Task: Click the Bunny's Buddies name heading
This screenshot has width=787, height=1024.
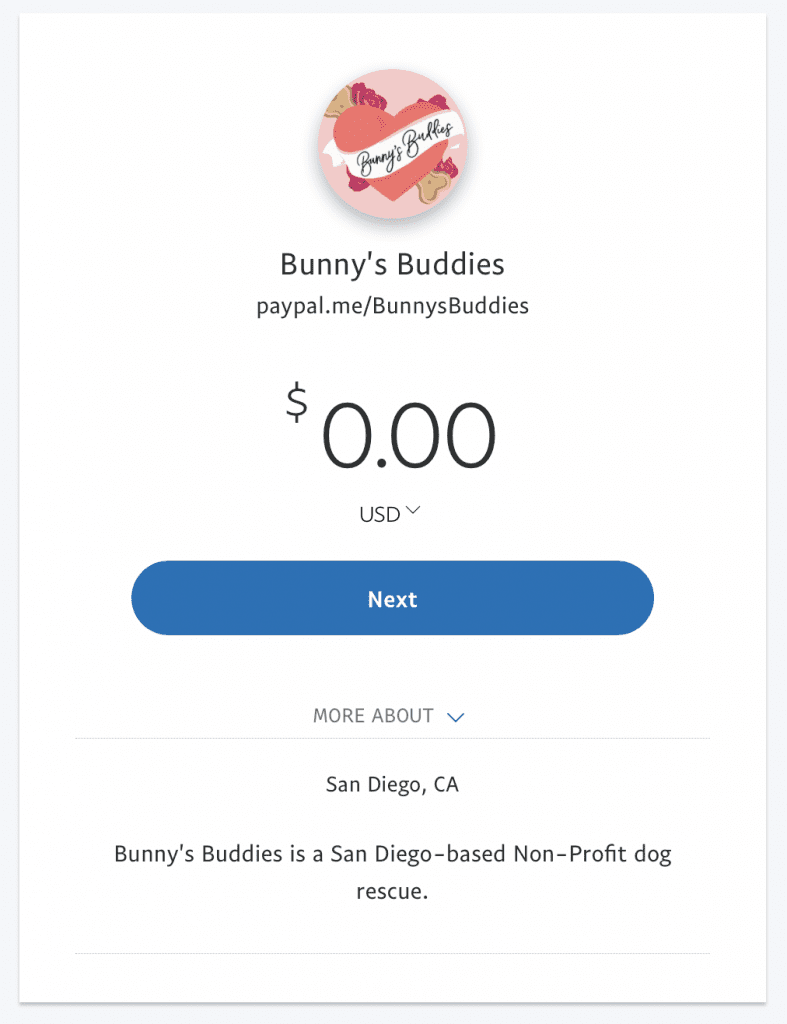Action: pyautogui.click(x=393, y=264)
